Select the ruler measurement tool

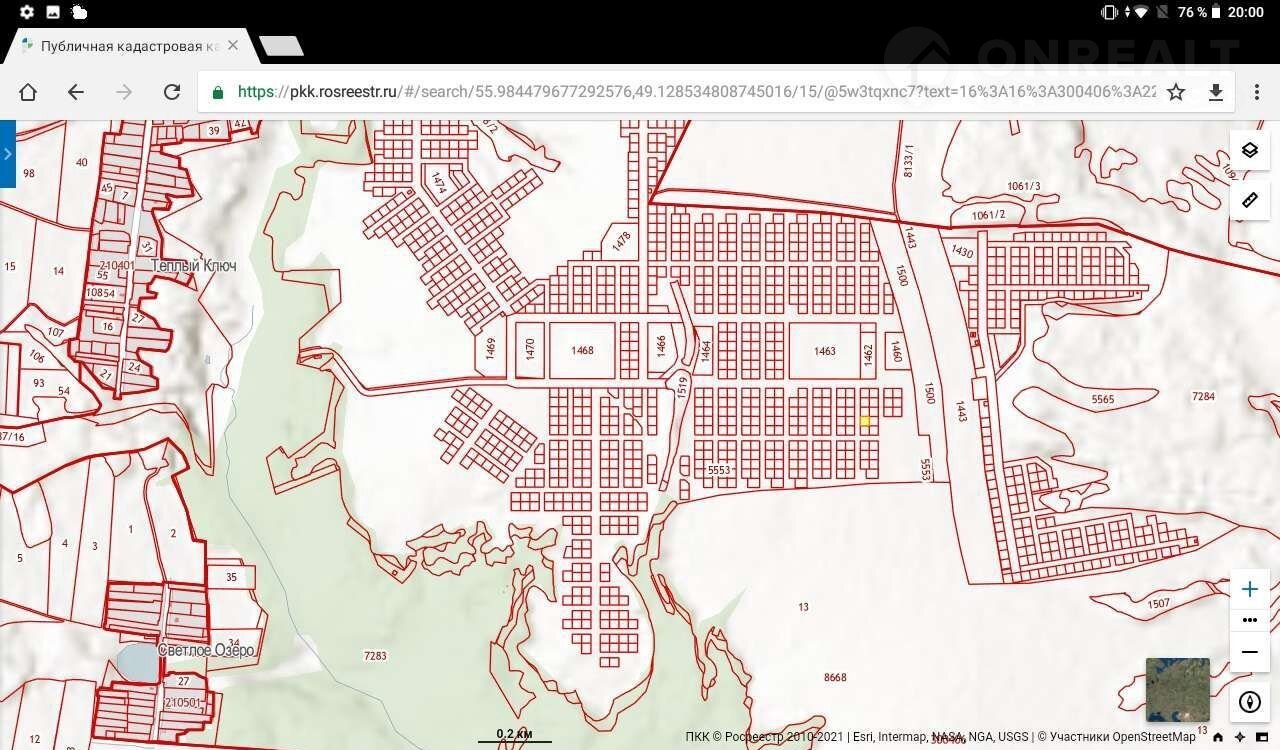coord(1249,200)
